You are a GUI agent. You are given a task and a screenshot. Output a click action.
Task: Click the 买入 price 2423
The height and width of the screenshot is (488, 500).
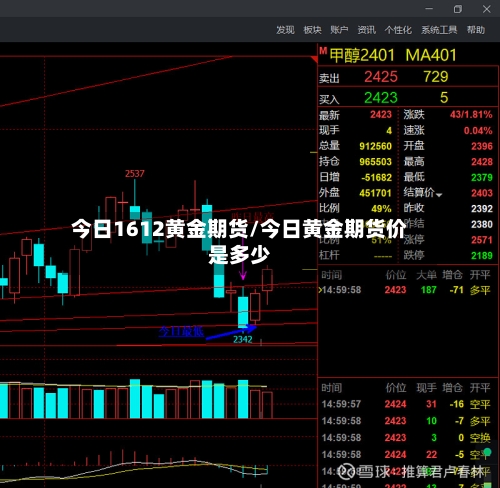coord(381,98)
